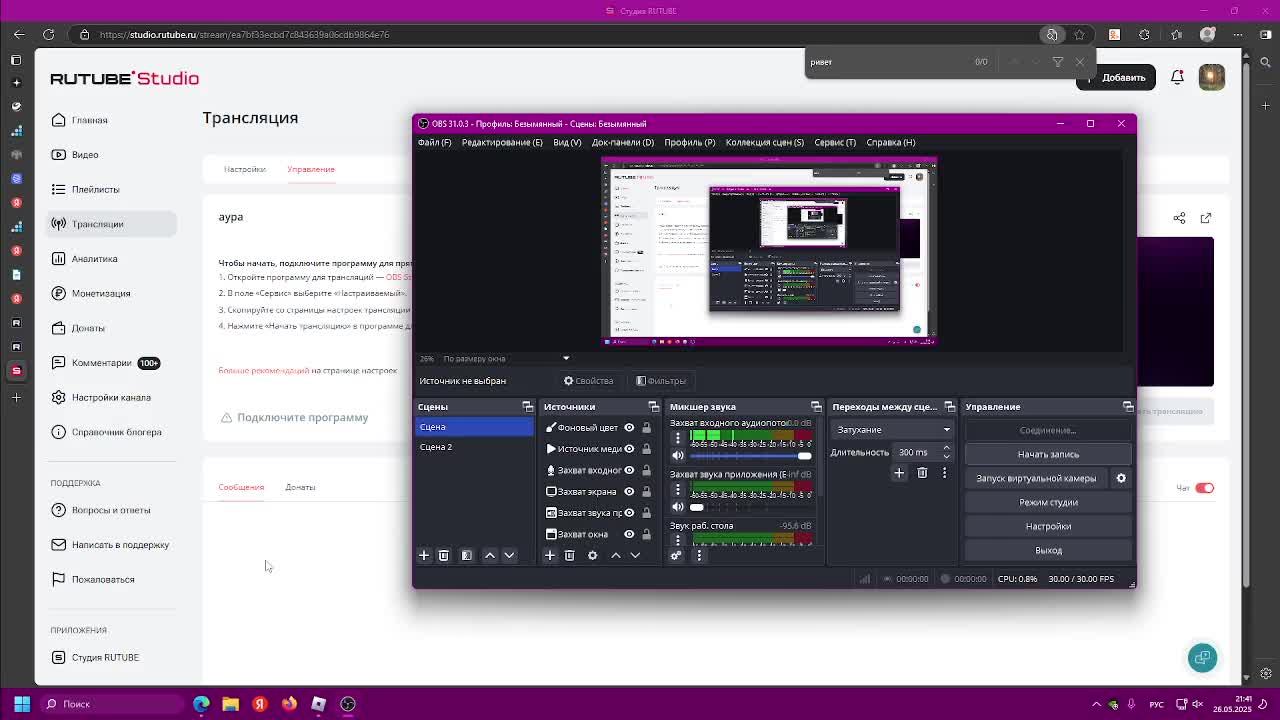Open the Файл (F) menu in OBS
Viewport: 1280px width, 720px height.
tap(435, 142)
